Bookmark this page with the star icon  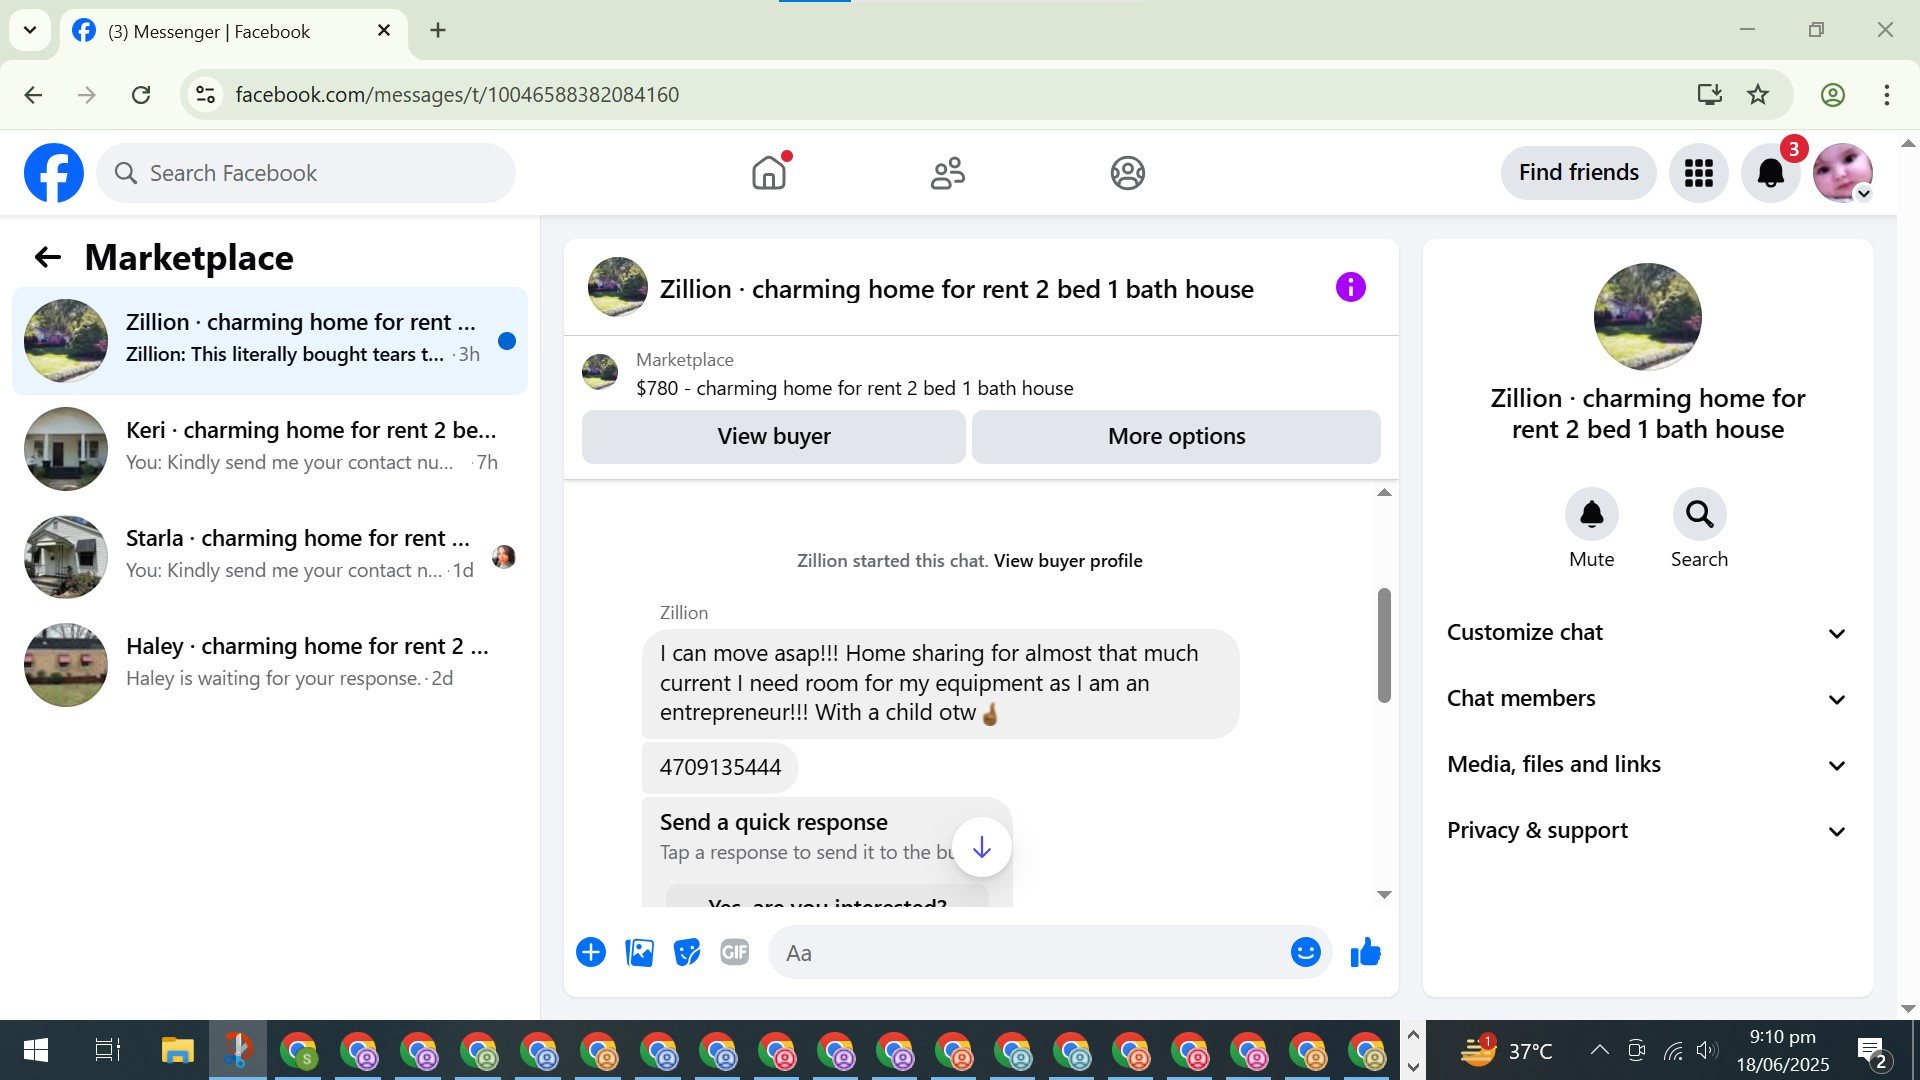(1758, 95)
